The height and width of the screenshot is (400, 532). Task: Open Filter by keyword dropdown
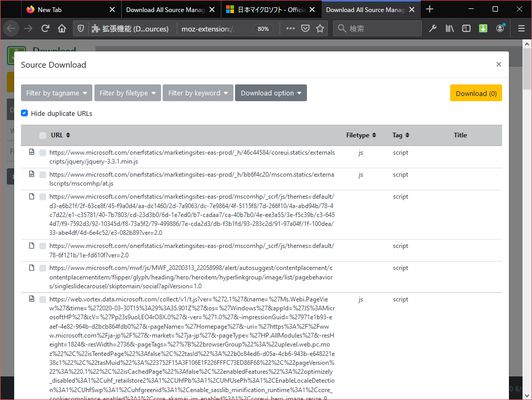(198, 93)
